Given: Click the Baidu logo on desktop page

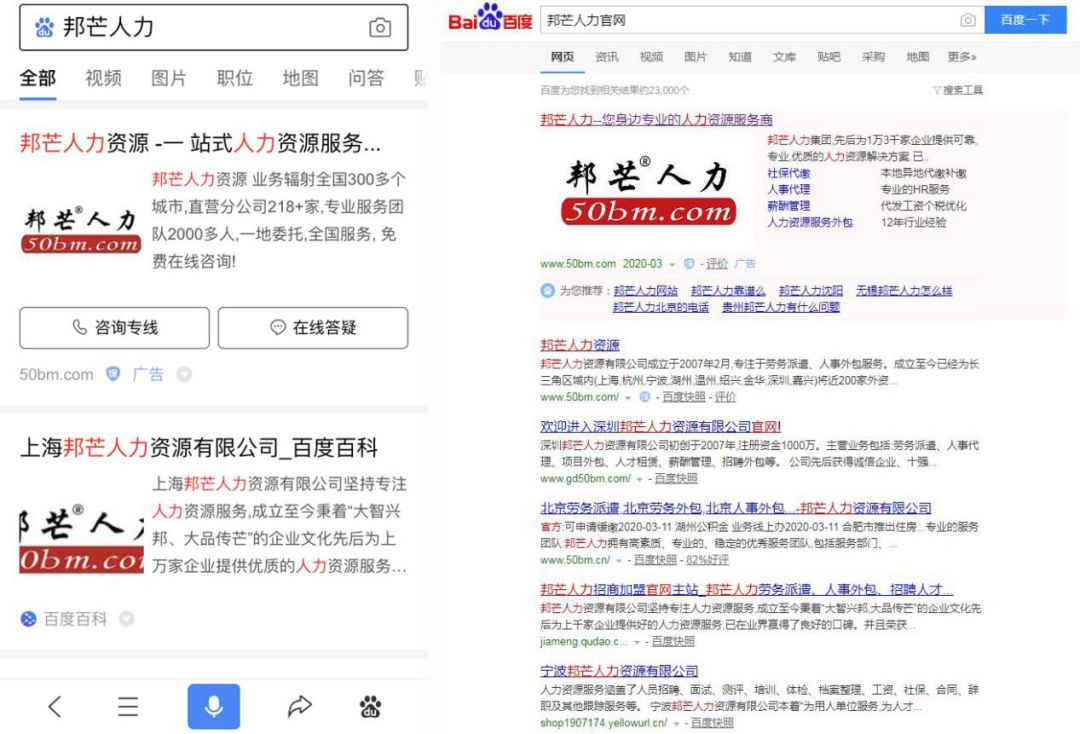Looking at the screenshot, I should pyautogui.click(x=490, y=19).
